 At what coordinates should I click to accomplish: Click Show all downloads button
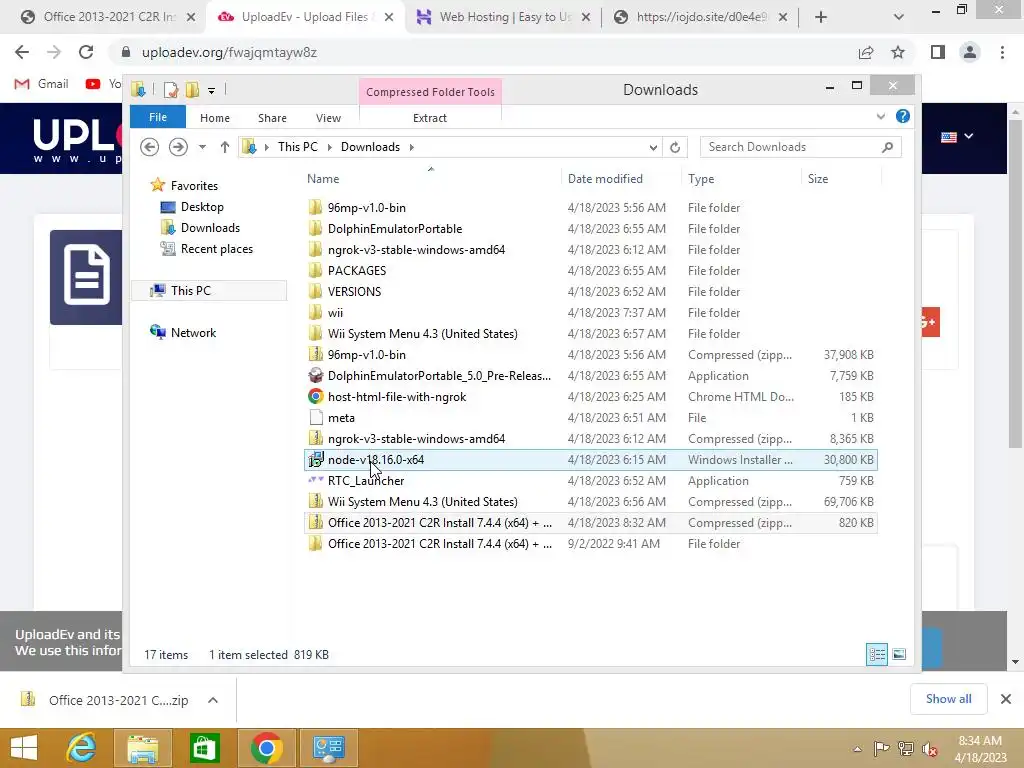pos(948,699)
